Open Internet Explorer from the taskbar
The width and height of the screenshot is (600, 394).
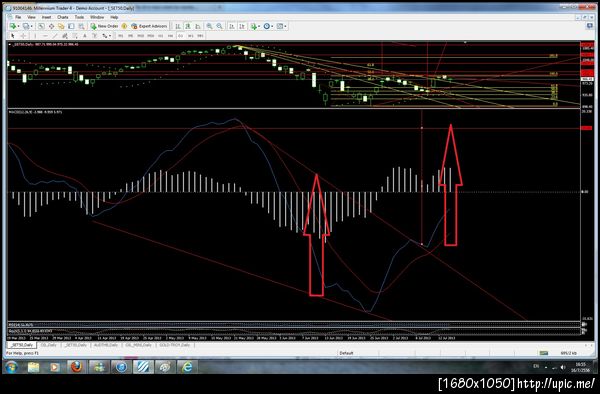click(187, 367)
